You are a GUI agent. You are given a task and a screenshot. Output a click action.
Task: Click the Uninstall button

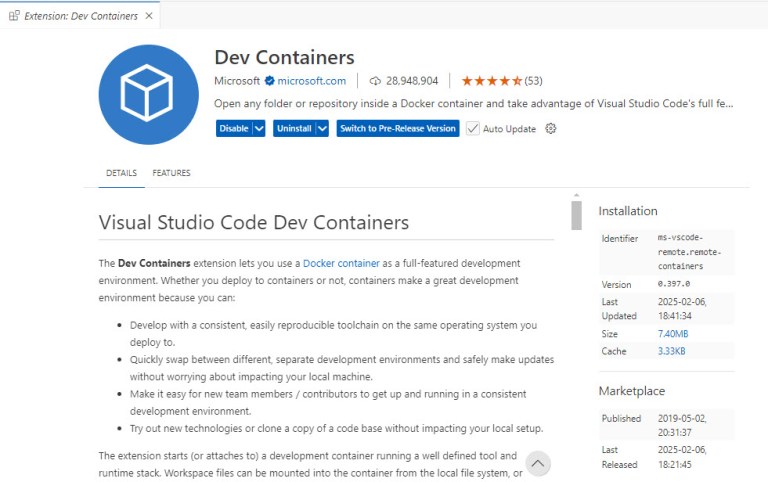tap(294, 128)
